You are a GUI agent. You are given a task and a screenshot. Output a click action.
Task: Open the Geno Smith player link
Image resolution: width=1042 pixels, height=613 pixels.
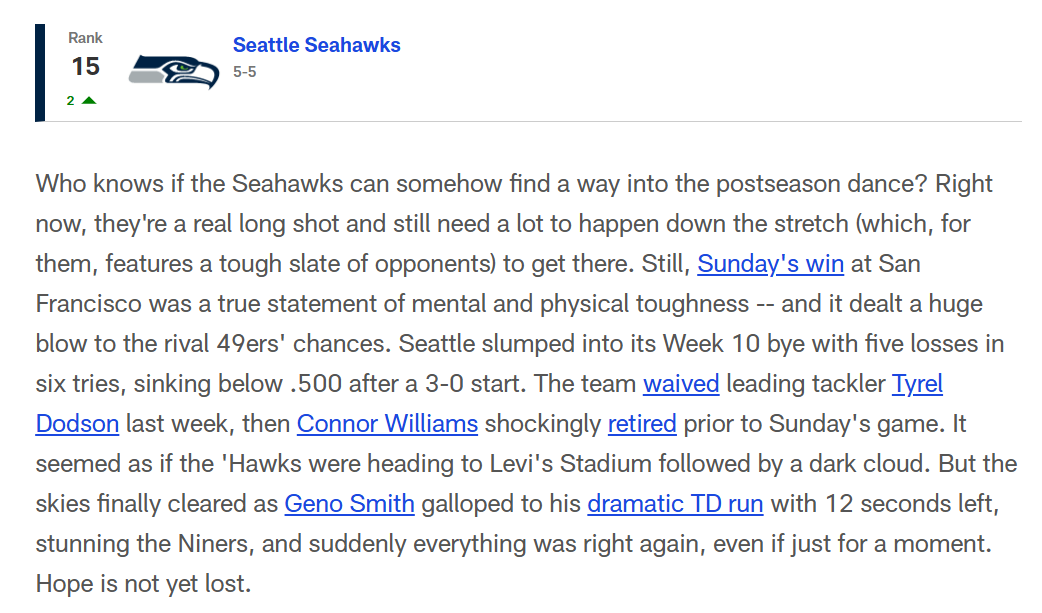350,503
